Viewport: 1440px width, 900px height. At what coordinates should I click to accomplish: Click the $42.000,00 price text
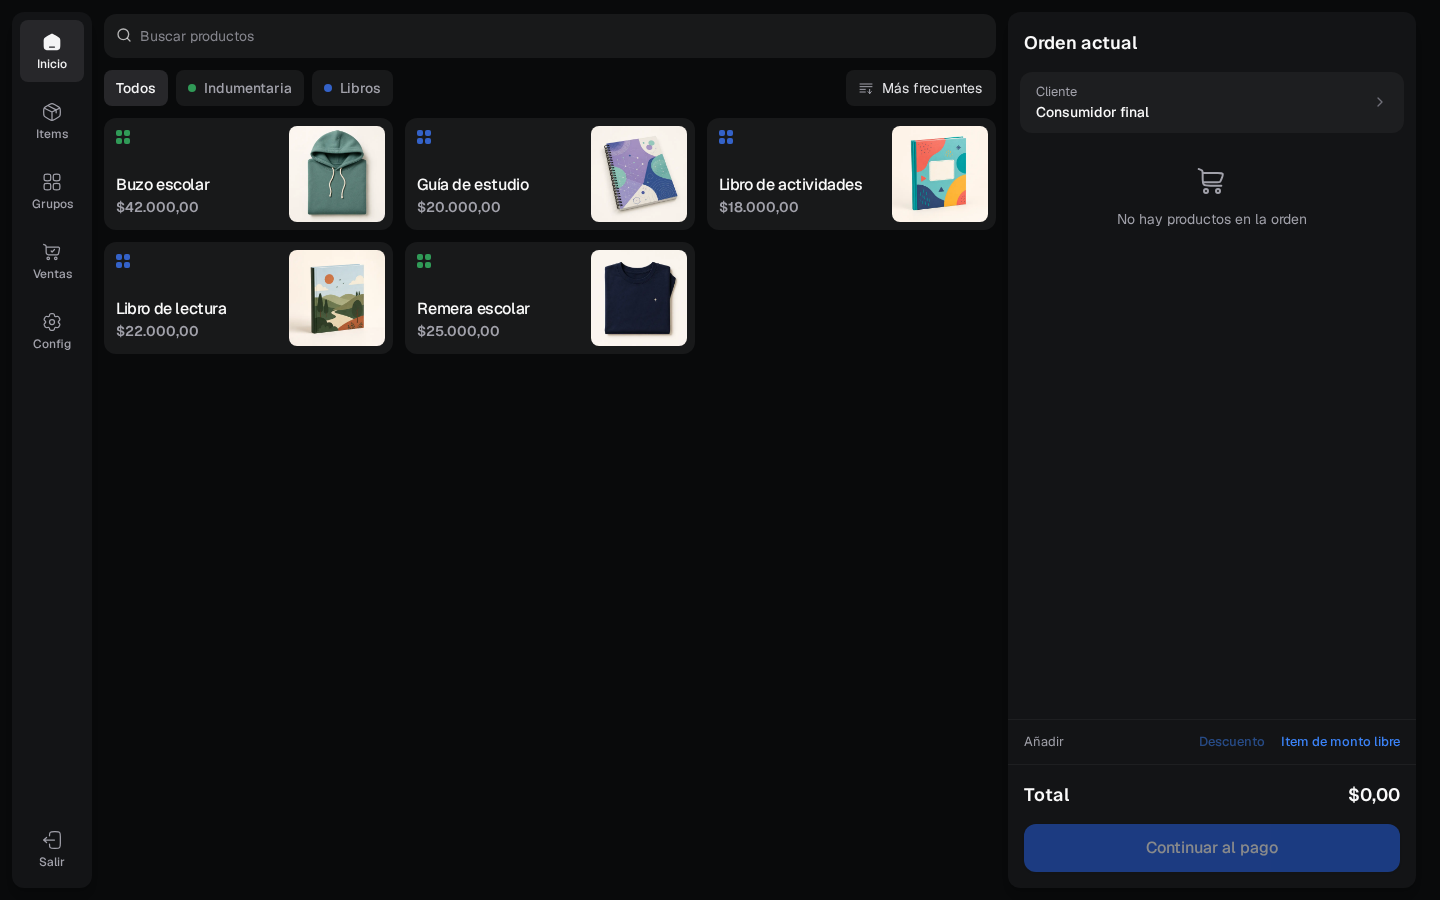click(x=157, y=207)
